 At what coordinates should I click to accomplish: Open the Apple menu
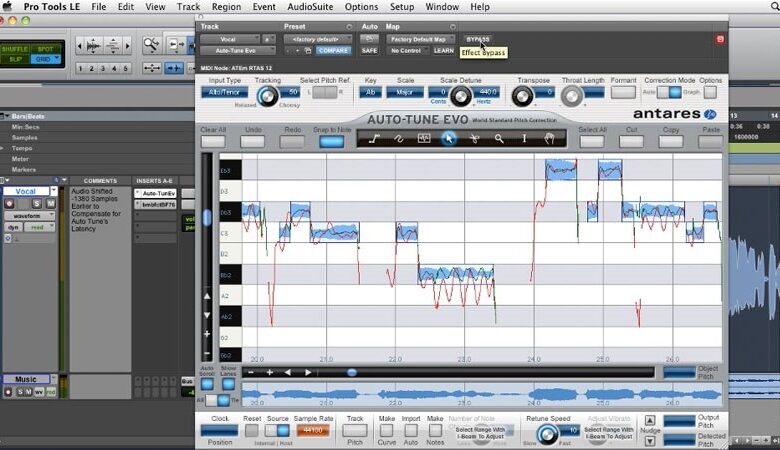pyautogui.click(x=8, y=7)
